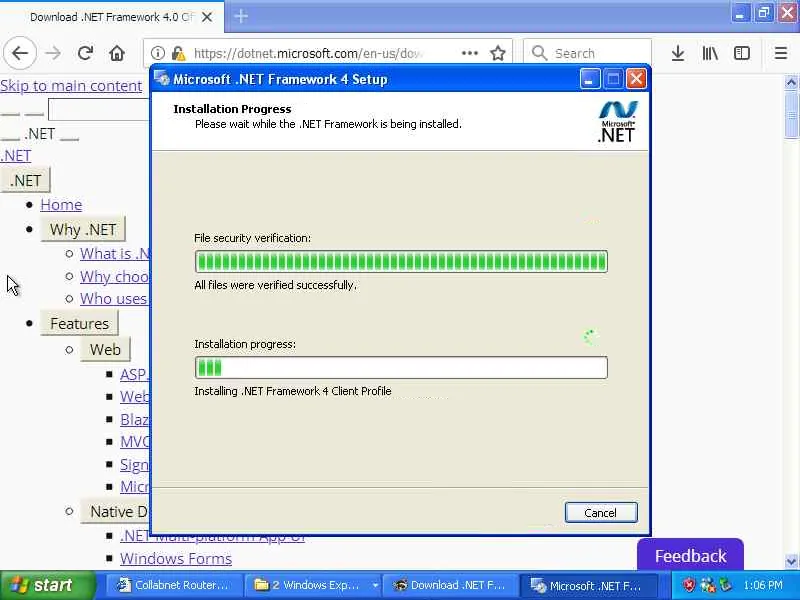
Task: Click the setup icon in dialog title bar
Action: (162, 79)
